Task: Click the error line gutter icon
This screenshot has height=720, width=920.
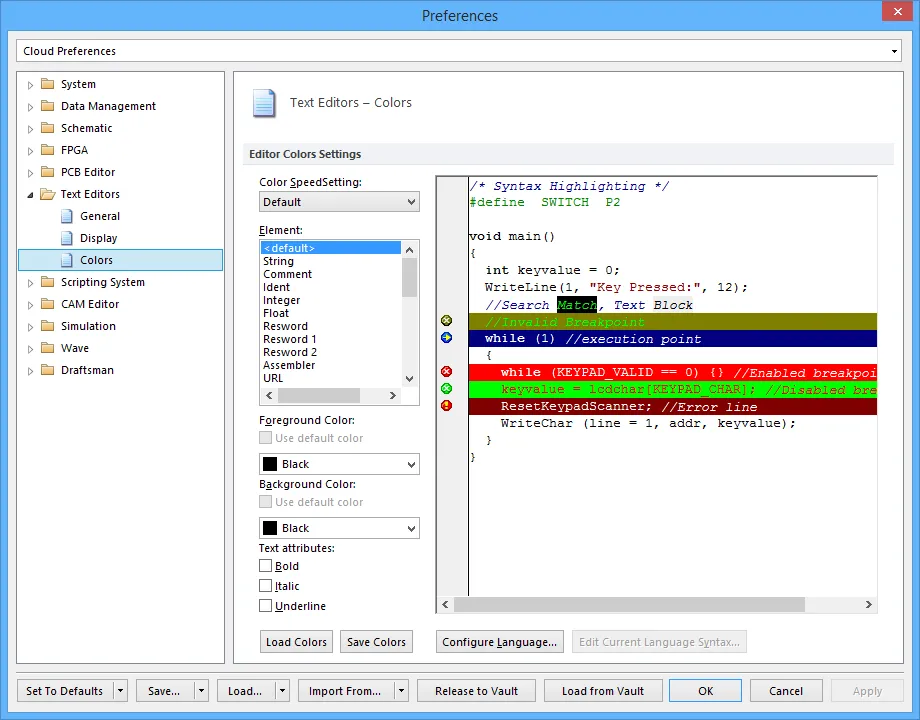Action: point(446,406)
